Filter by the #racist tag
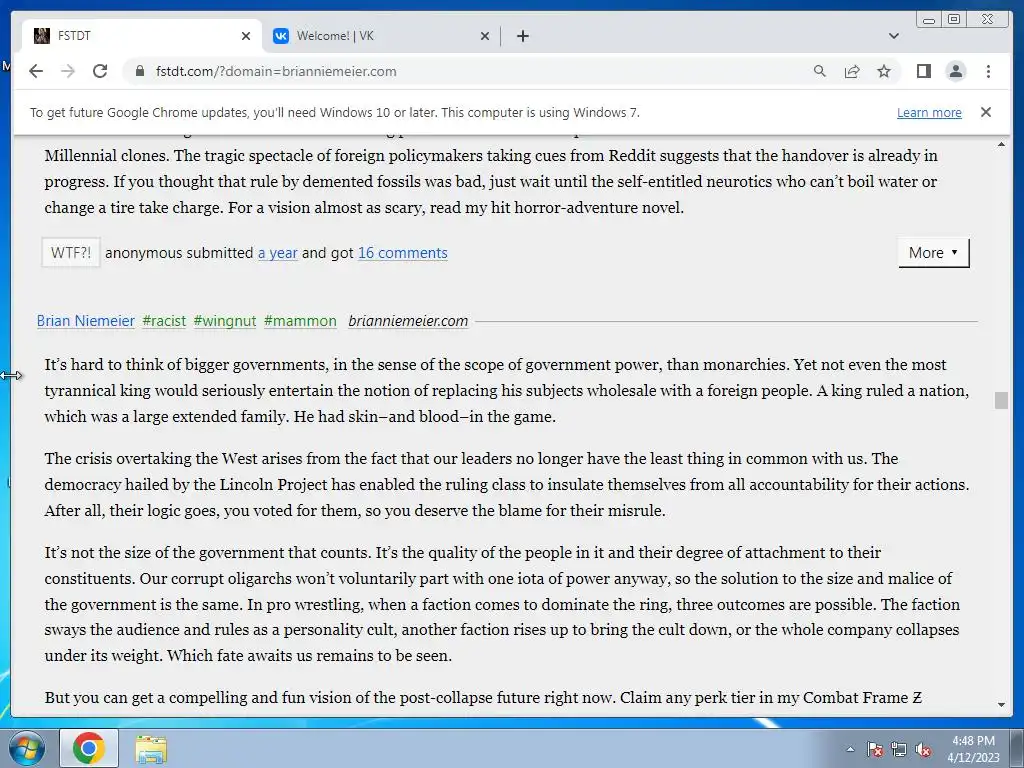This screenshot has height=768, width=1024. [164, 321]
